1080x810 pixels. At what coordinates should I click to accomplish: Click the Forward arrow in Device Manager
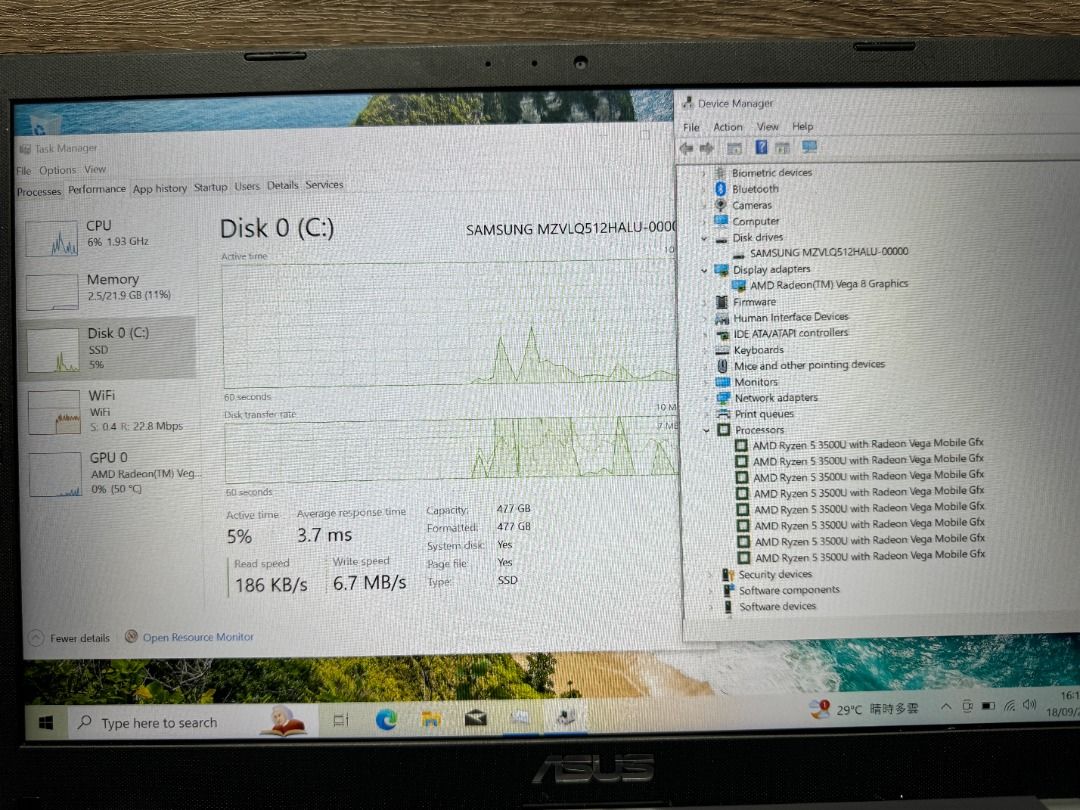705,148
